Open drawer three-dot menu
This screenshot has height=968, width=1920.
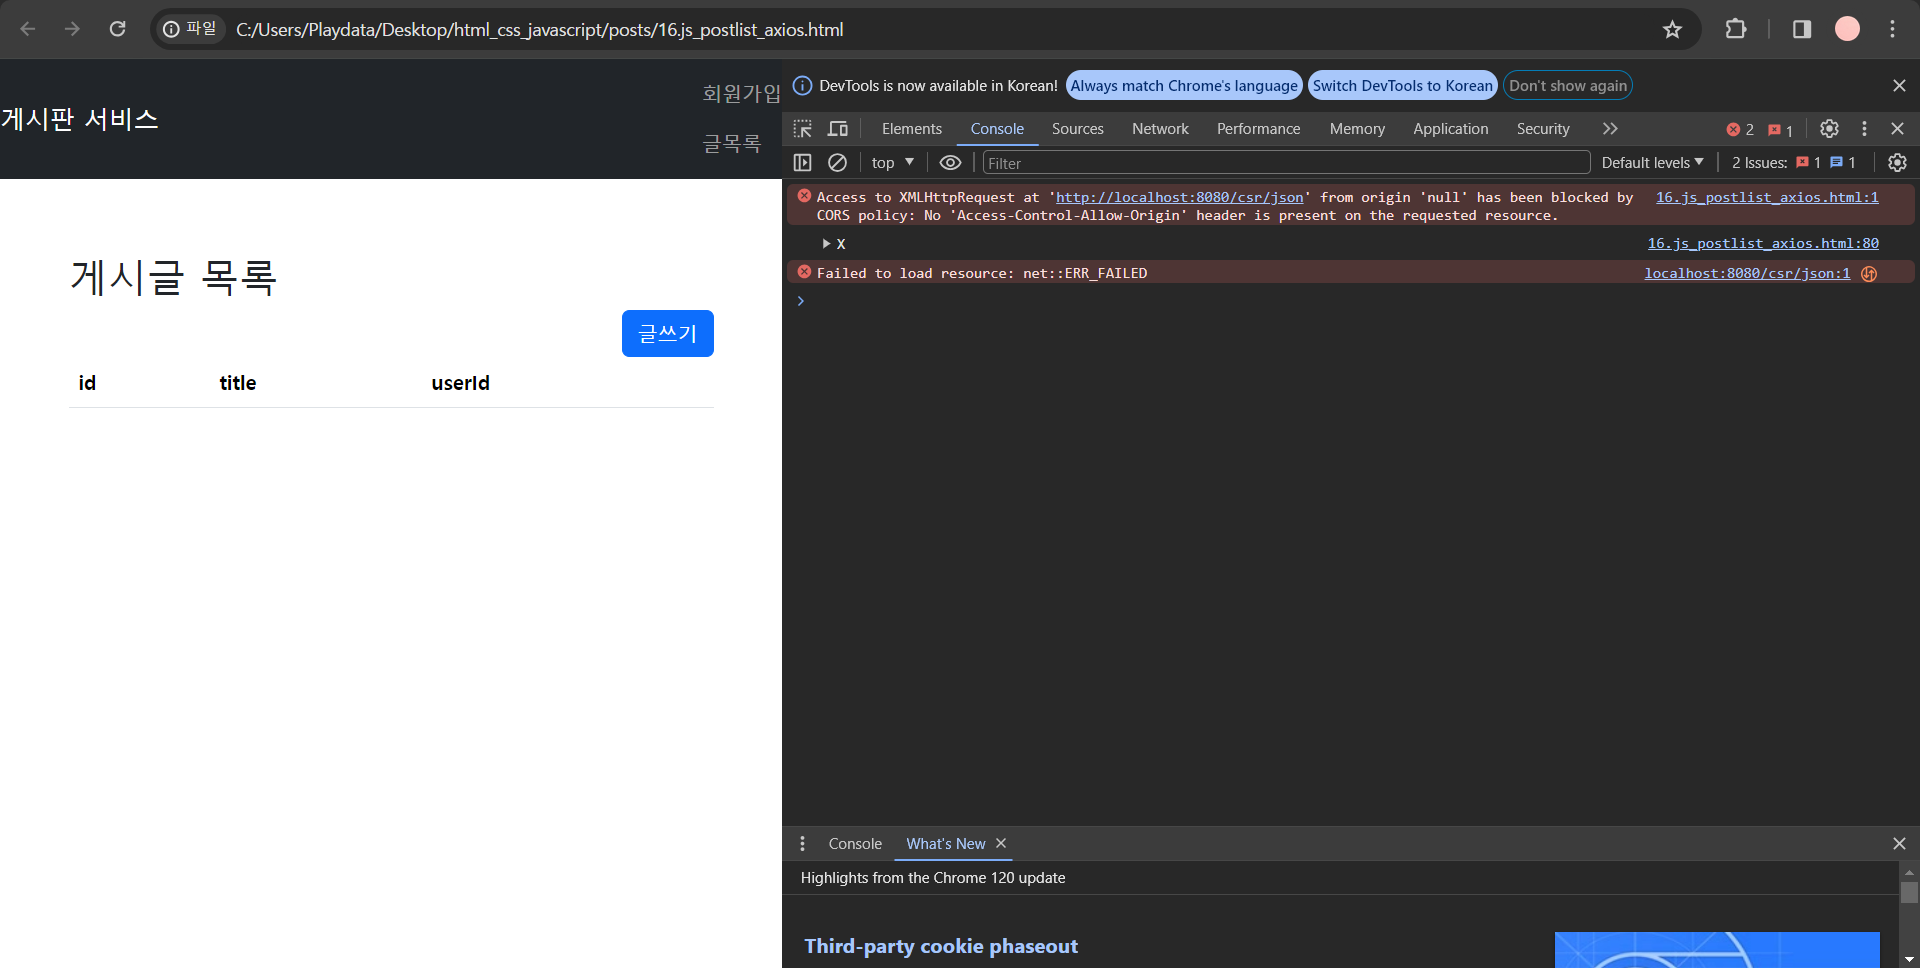point(802,844)
